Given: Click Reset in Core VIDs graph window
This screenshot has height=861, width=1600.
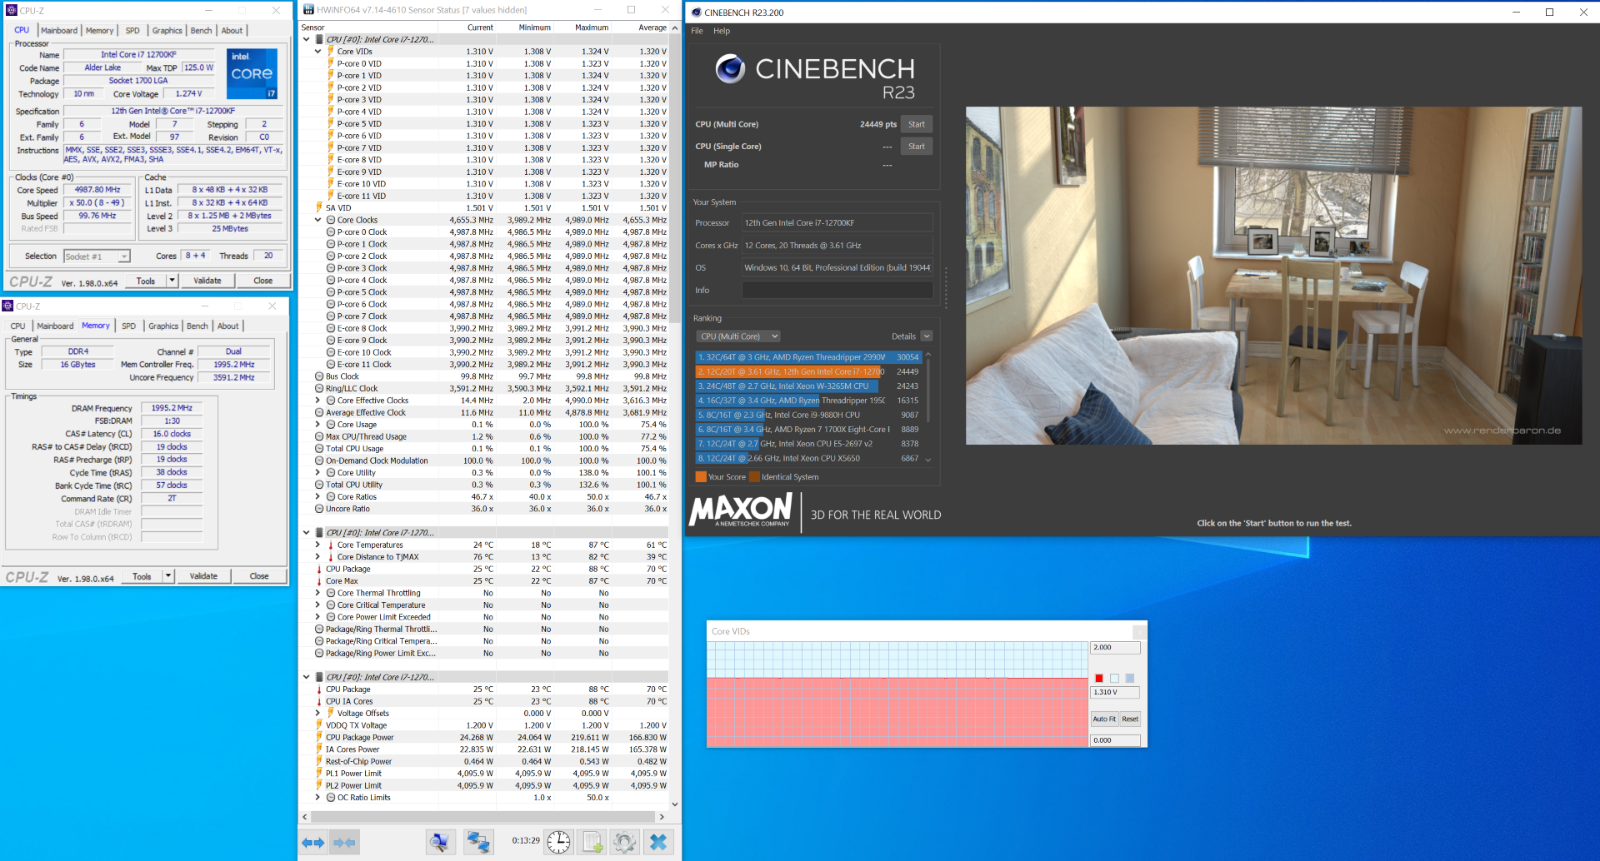Looking at the screenshot, I should (x=1130, y=719).
